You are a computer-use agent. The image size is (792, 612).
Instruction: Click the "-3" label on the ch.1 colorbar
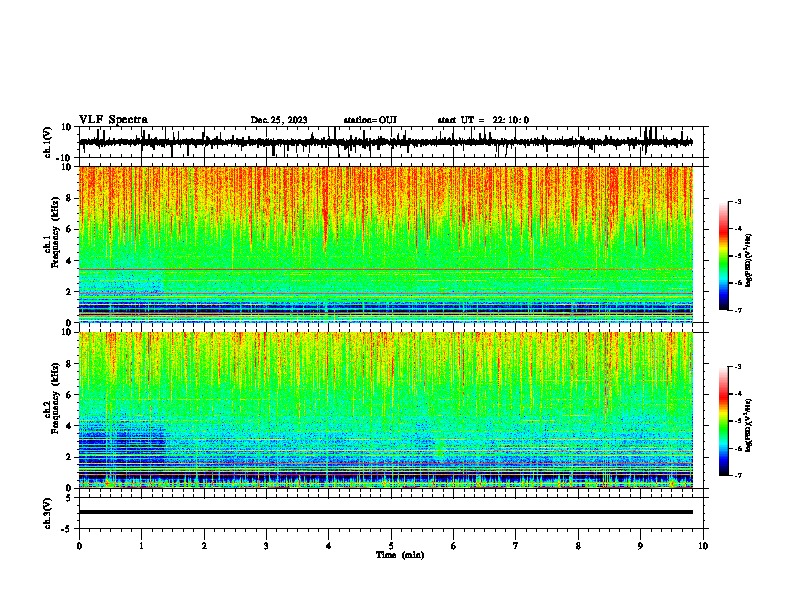point(737,201)
